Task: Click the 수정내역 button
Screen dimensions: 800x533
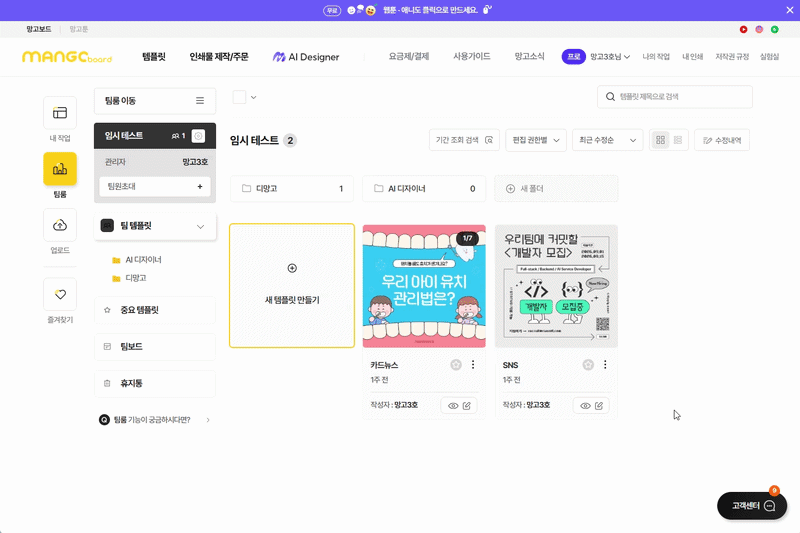Action: [722, 140]
